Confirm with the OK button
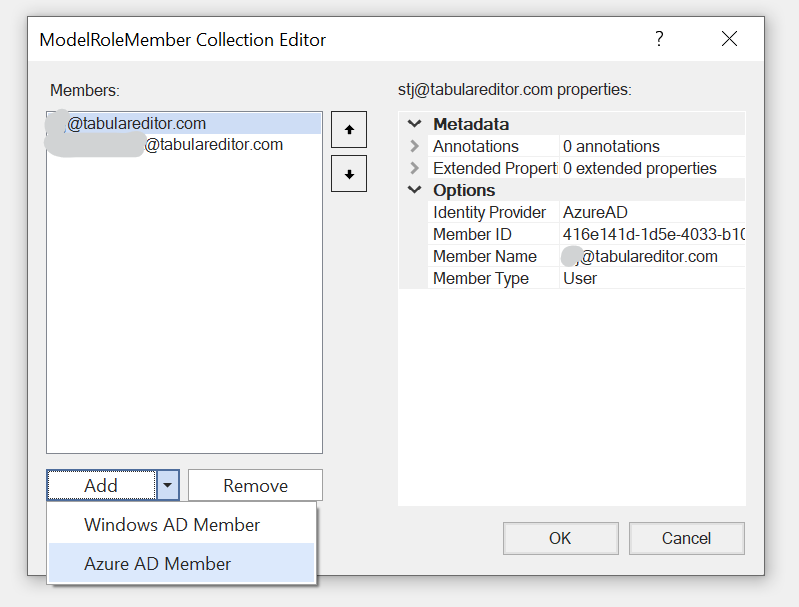 561,538
